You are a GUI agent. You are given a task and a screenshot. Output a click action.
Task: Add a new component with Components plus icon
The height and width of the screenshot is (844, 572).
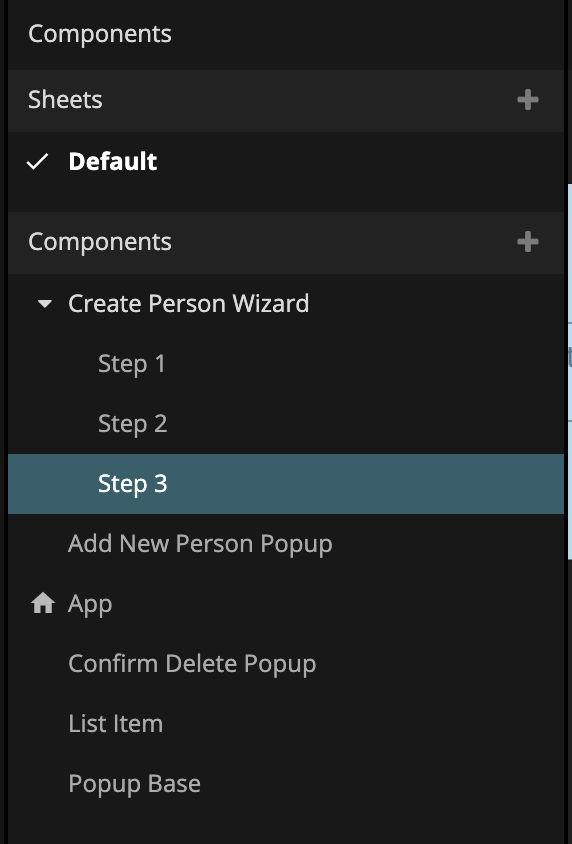point(527,242)
